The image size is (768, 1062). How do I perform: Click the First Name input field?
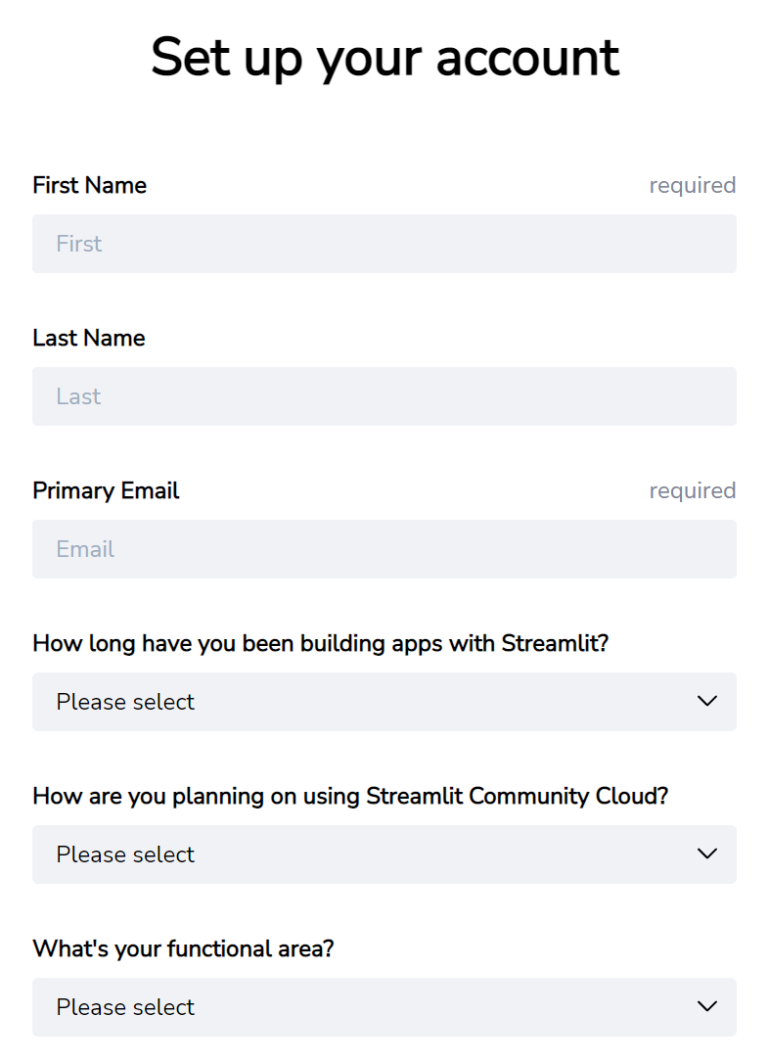click(x=384, y=243)
